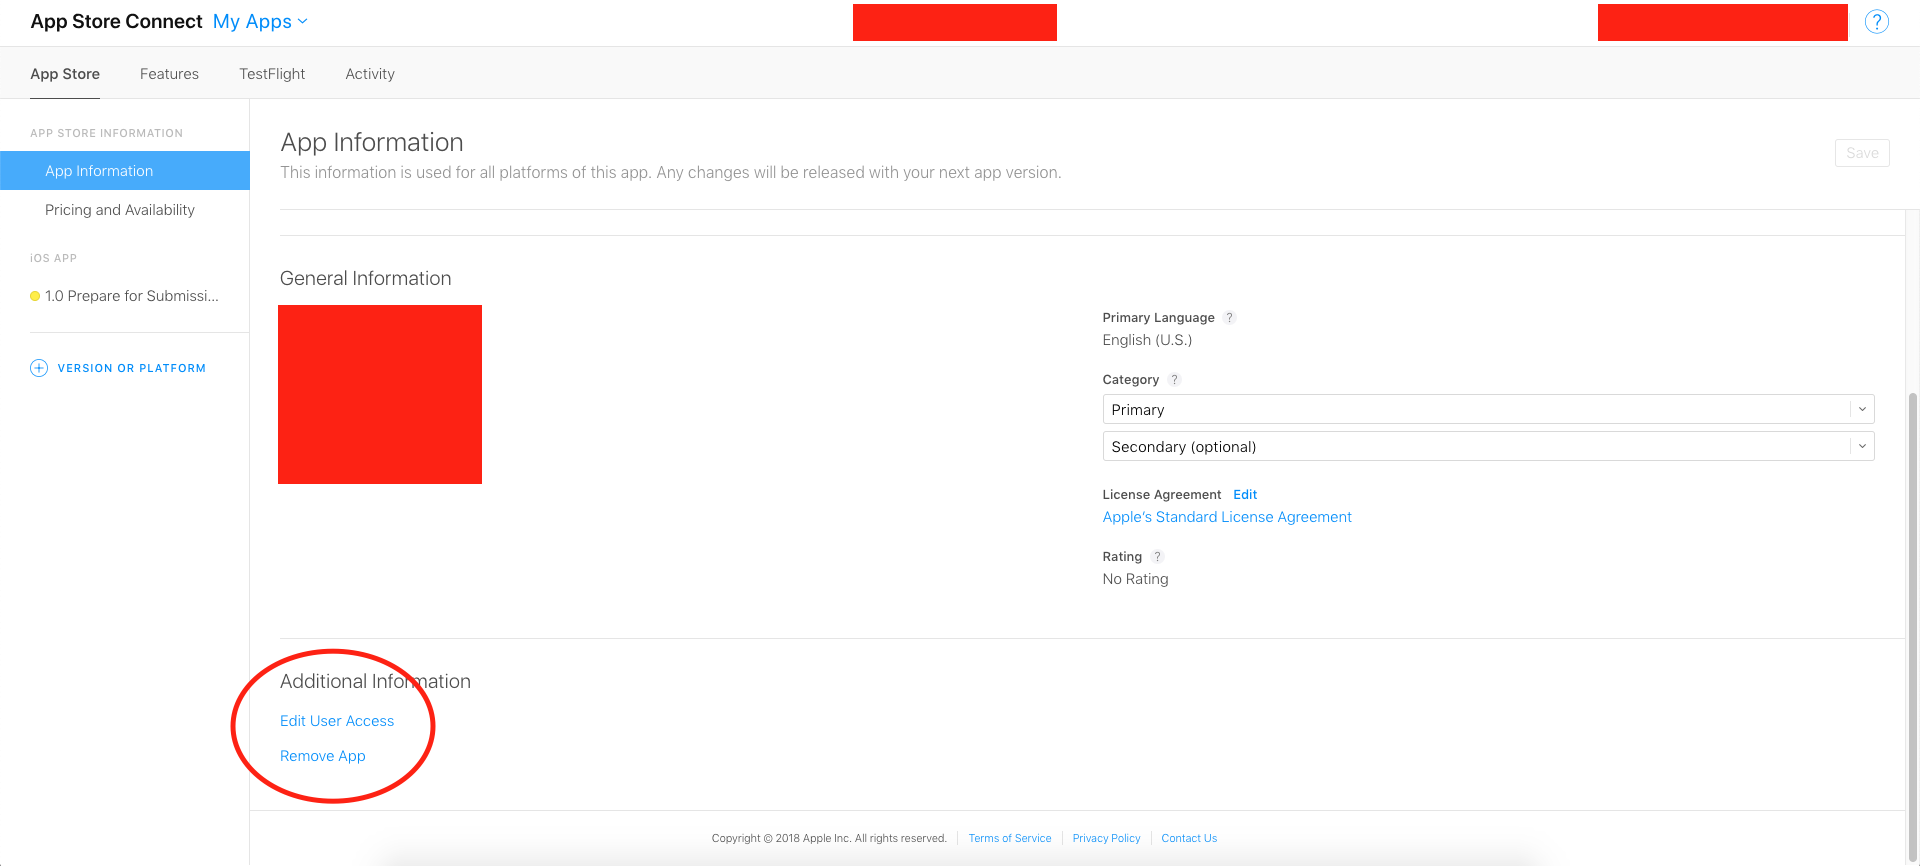The image size is (1920, 866).
Task: Click the plus icon for Version or Platform
Action: 39,368
